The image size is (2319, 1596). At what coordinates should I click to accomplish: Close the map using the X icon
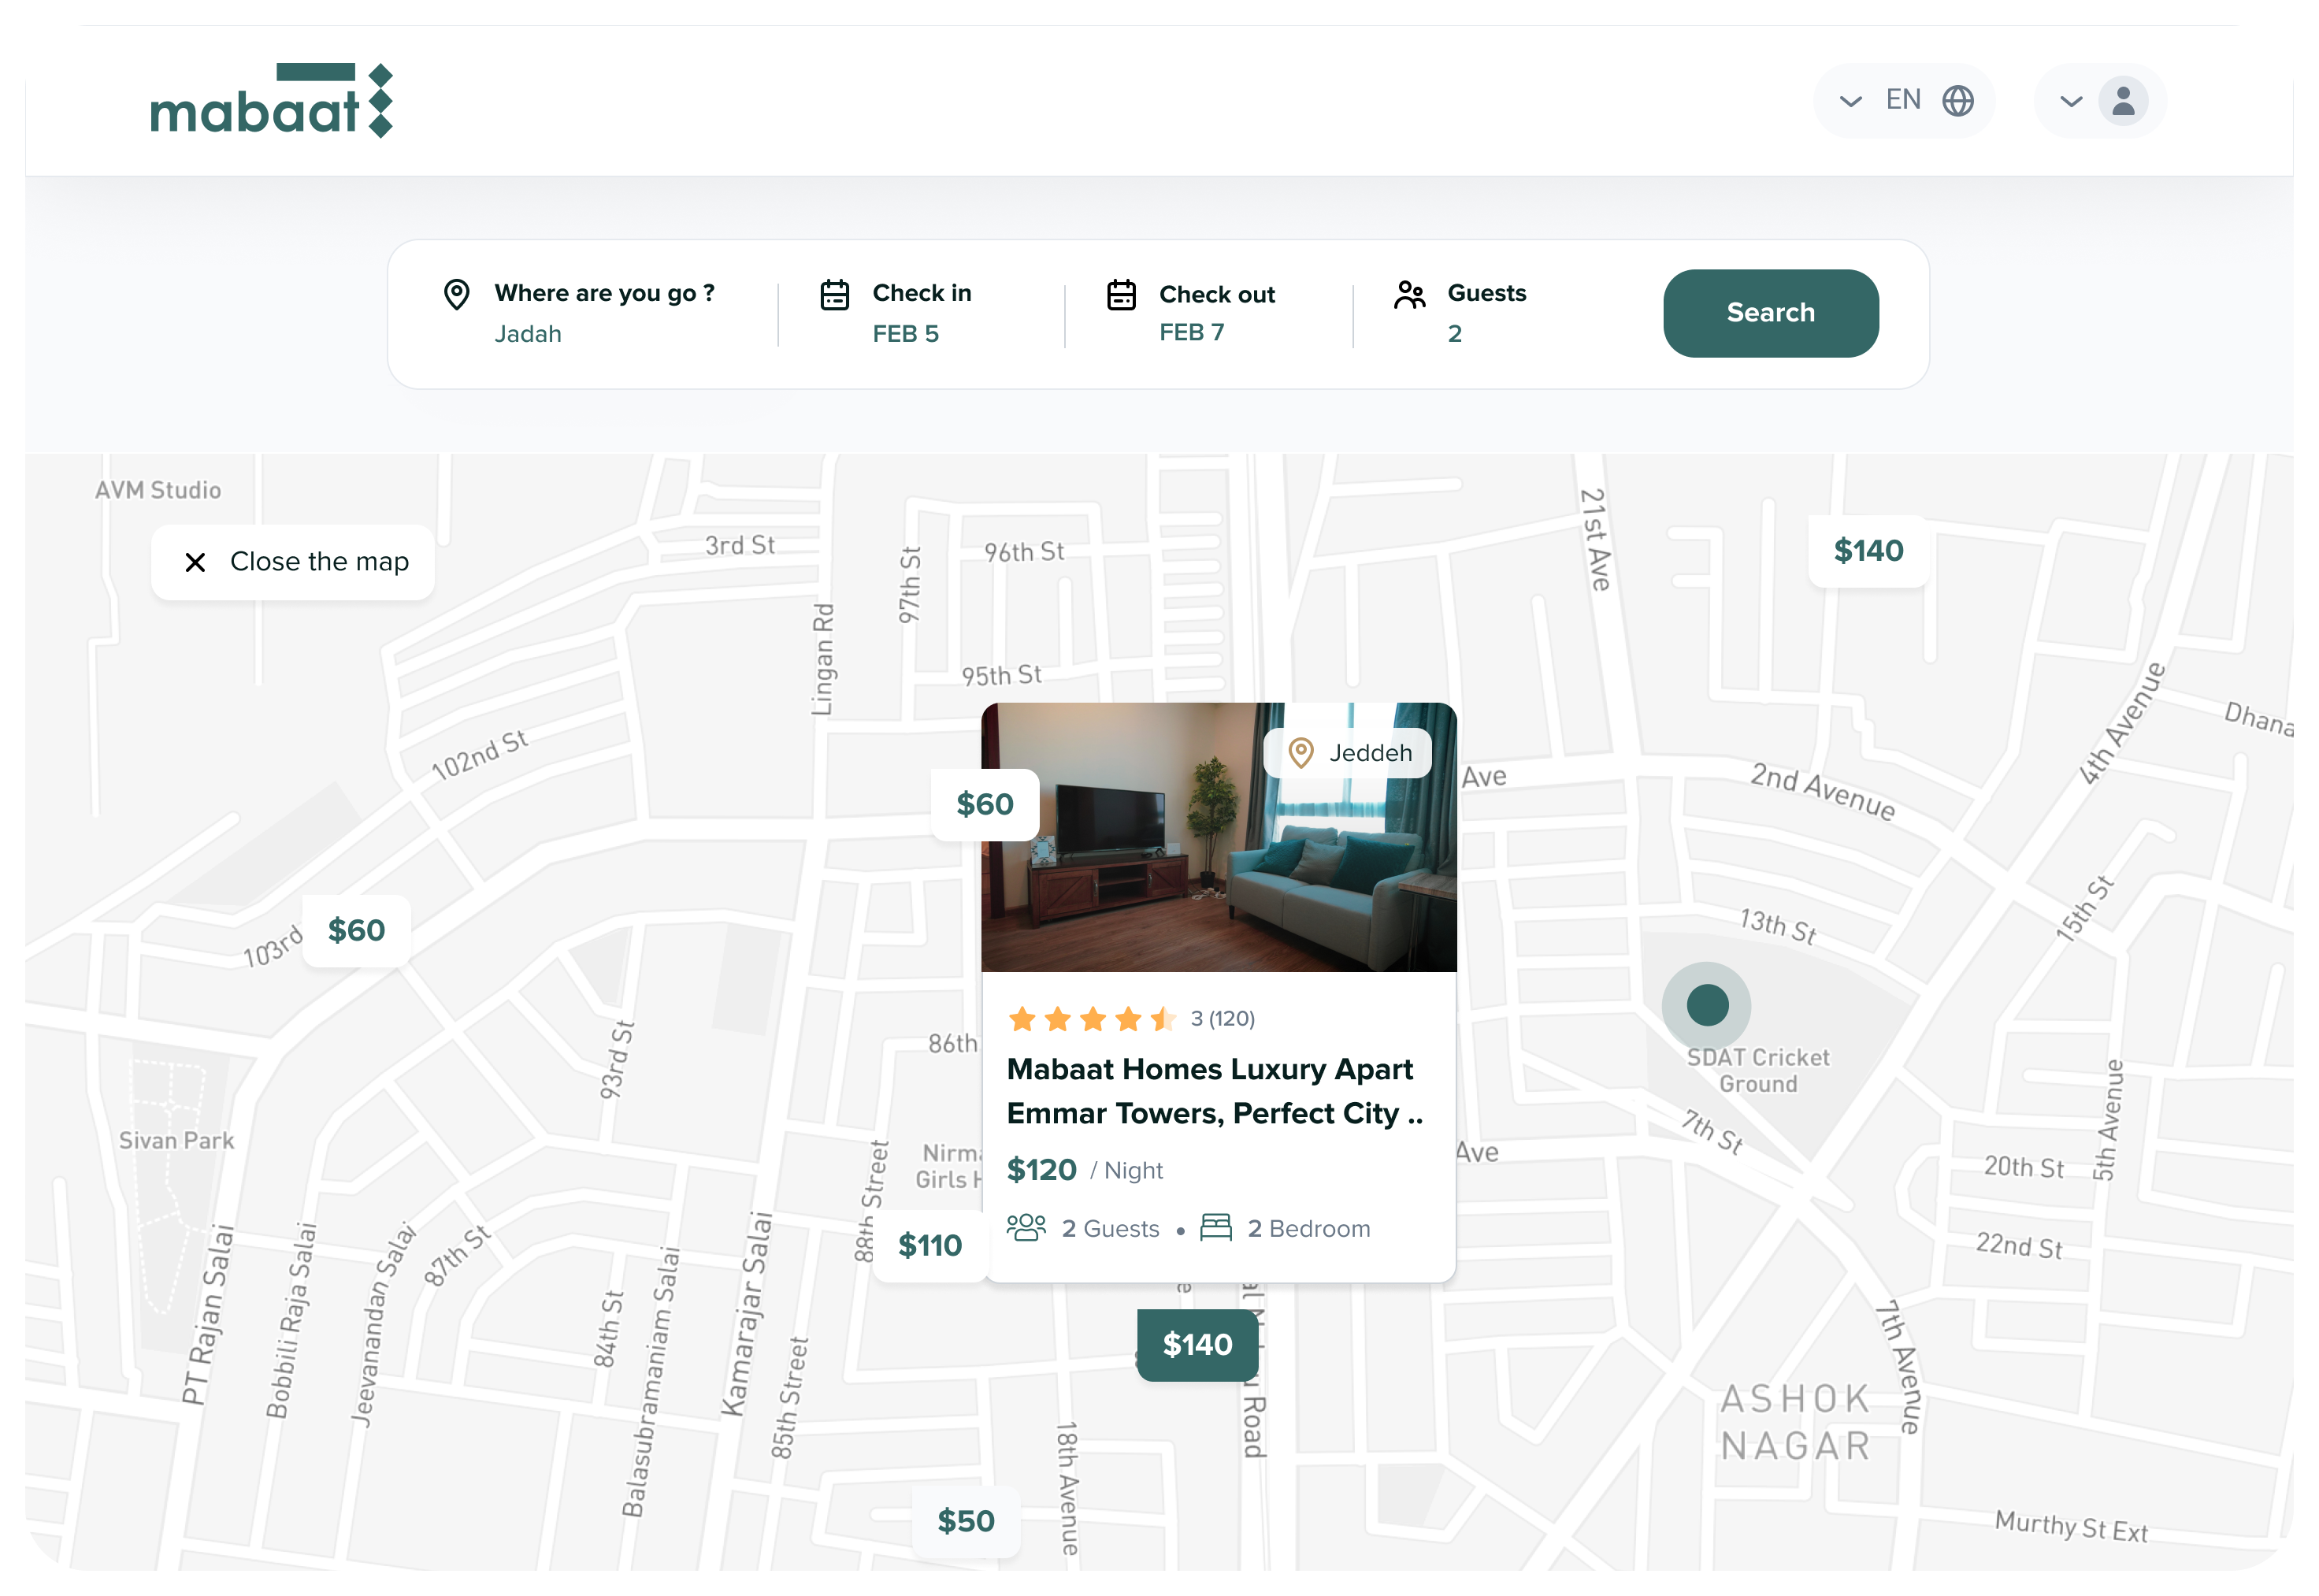(196, 562)
